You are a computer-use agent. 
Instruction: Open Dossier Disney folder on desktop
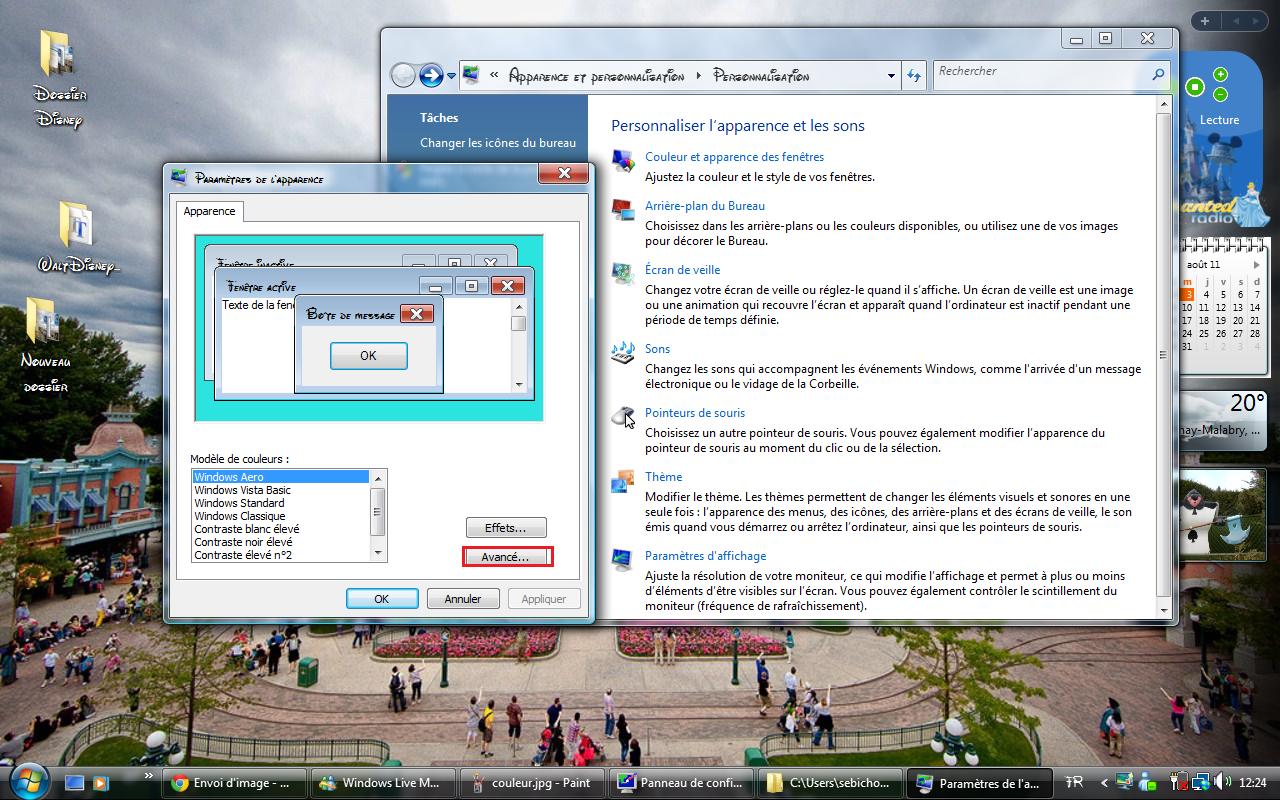pos(59,80)
